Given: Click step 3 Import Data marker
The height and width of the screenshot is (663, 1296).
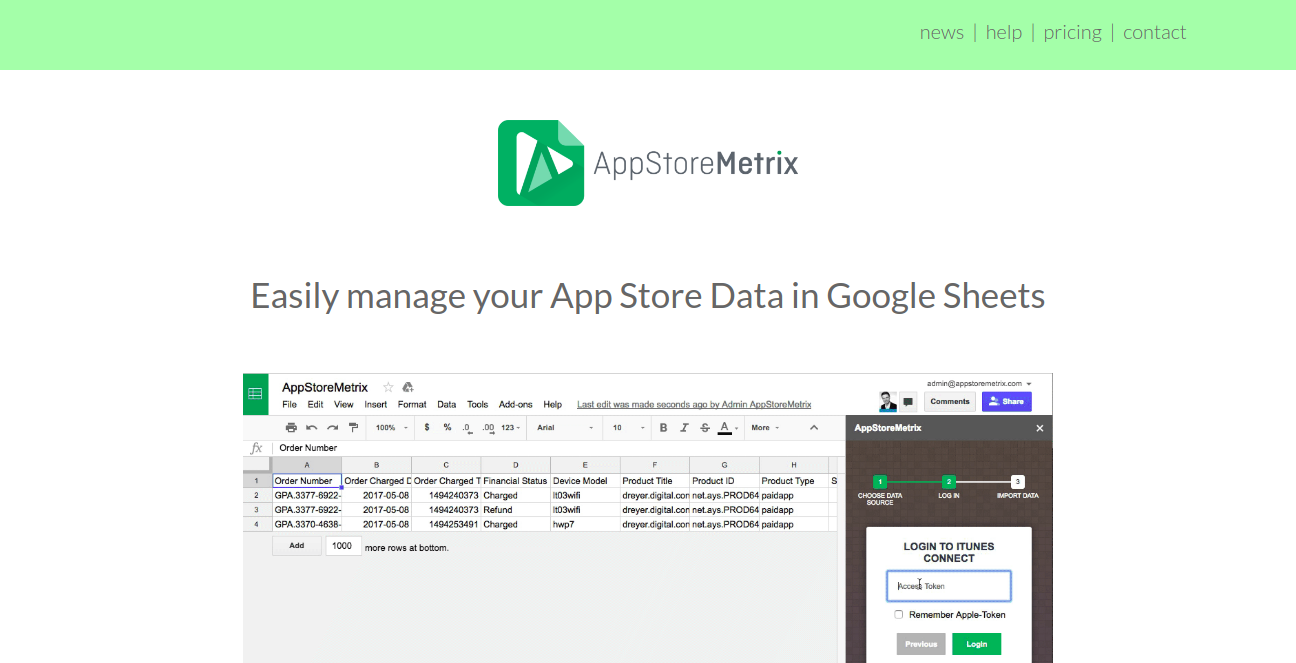Looking at the screenshot, I should pos(1018,482).
